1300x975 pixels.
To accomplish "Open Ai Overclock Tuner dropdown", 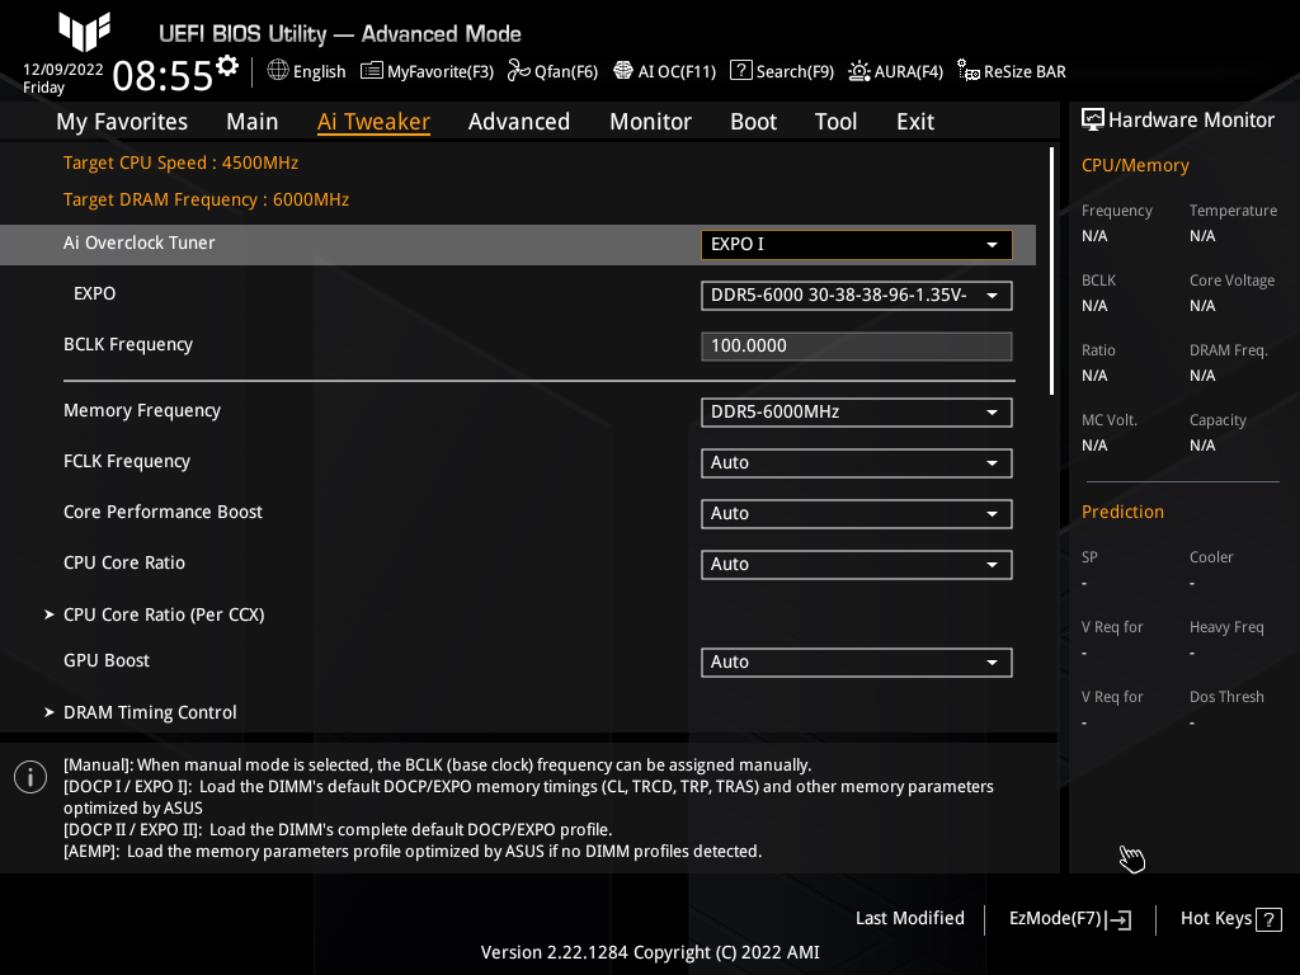I will pos(856,245).
